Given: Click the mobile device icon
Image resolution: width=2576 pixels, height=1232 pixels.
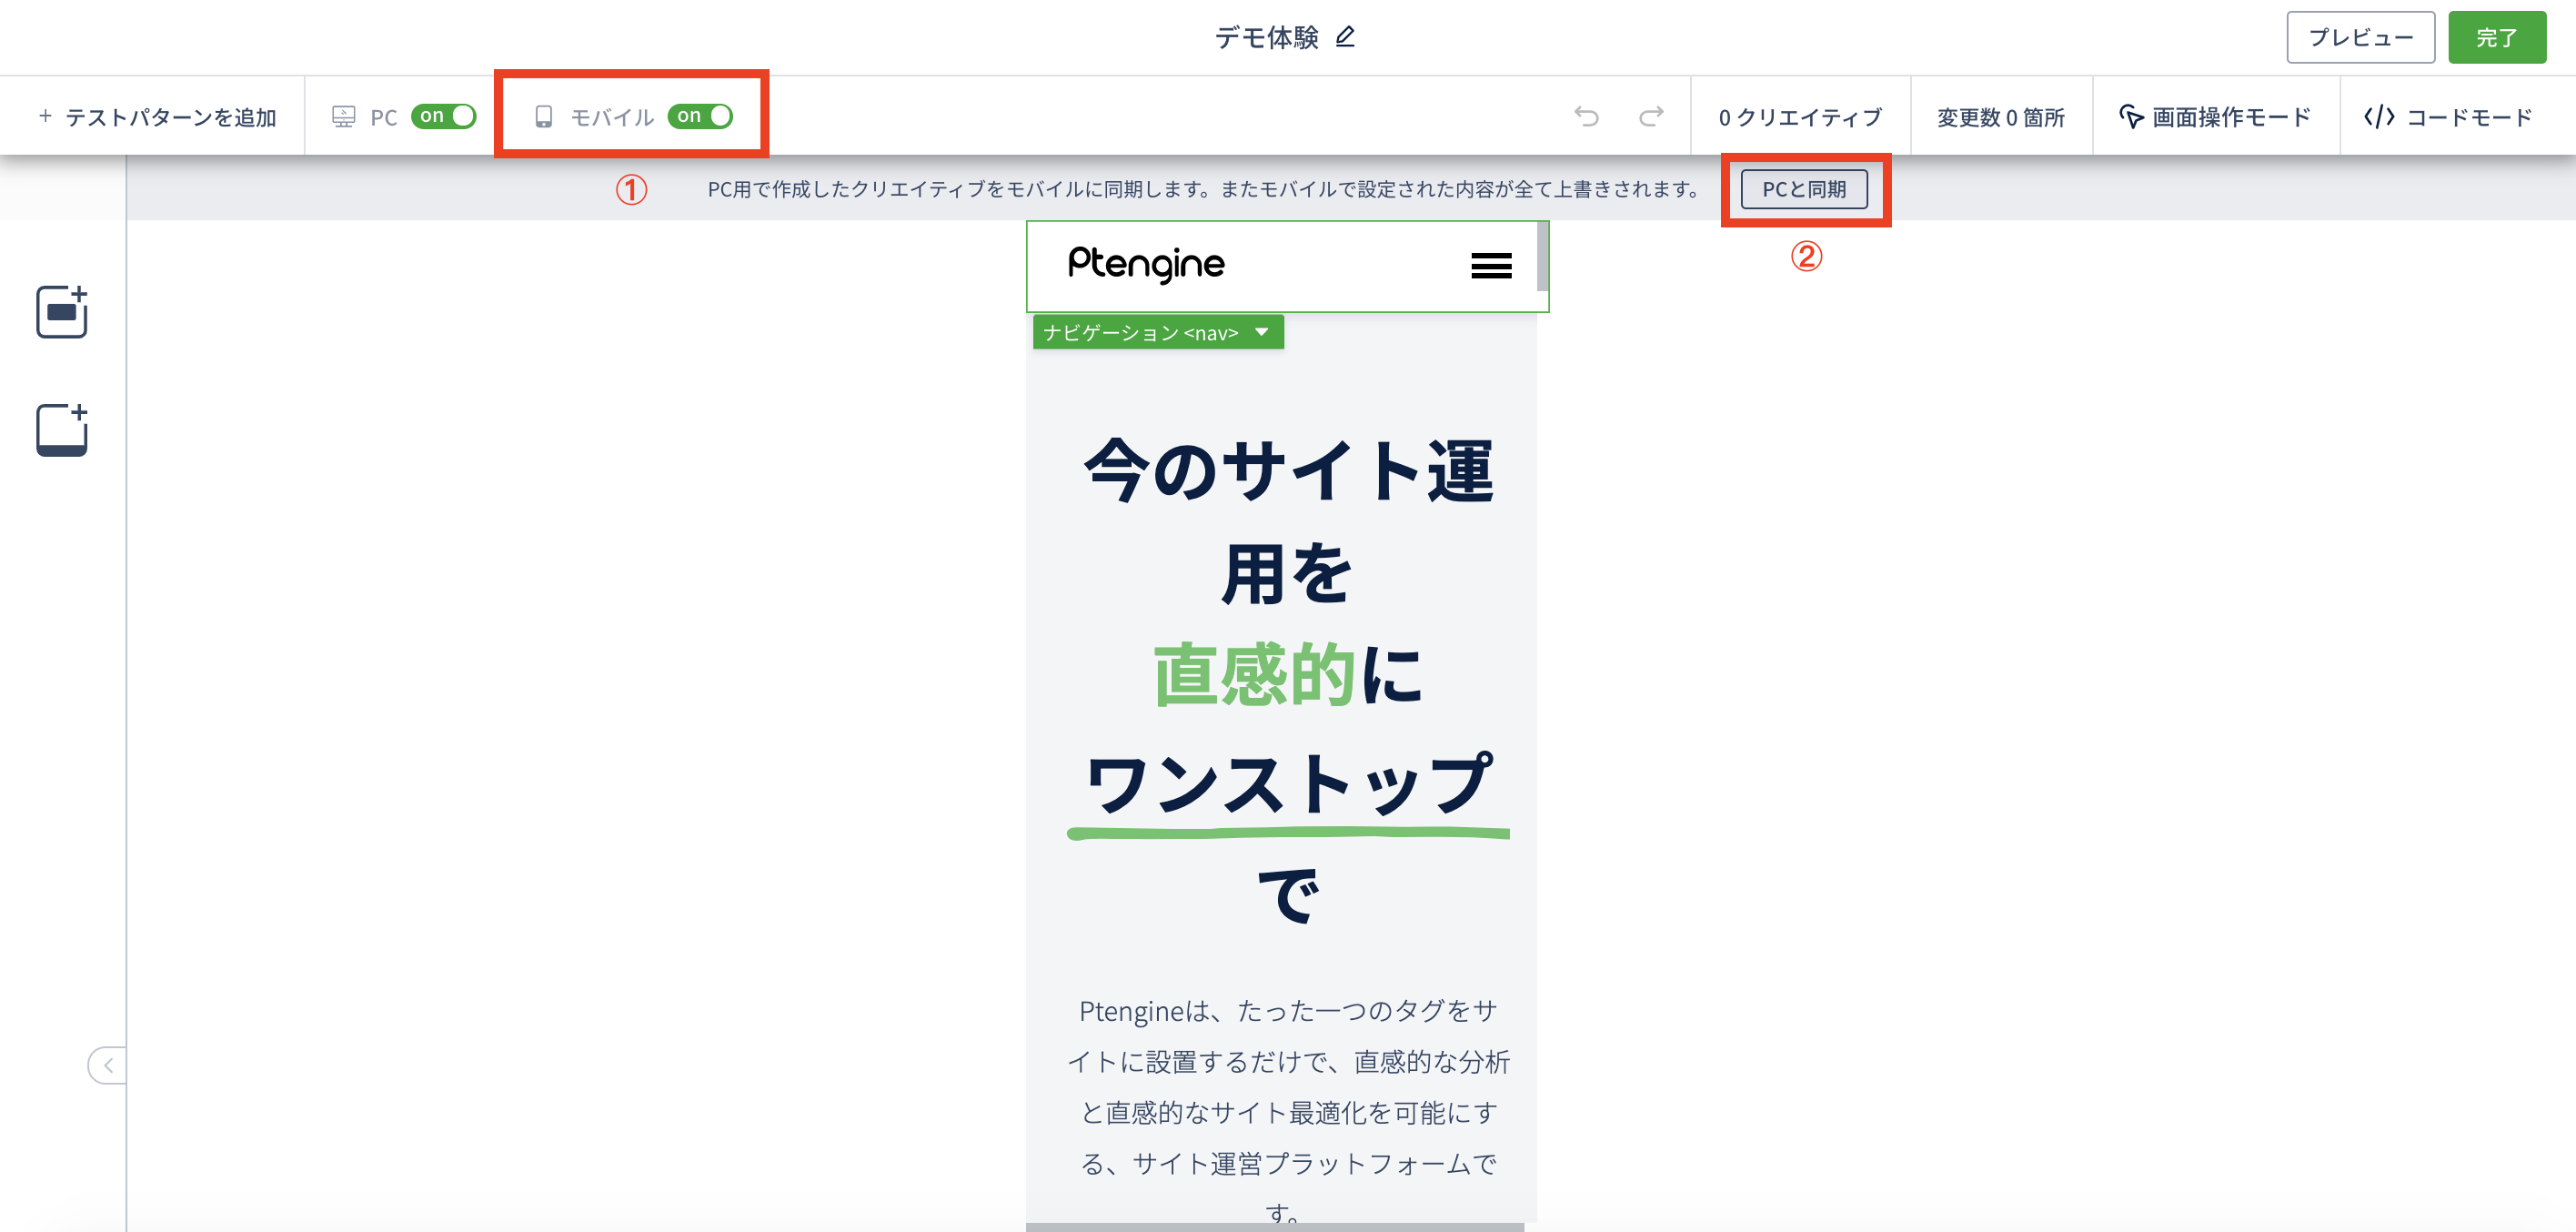Looking at the screenshot, I should click(543, 117).
